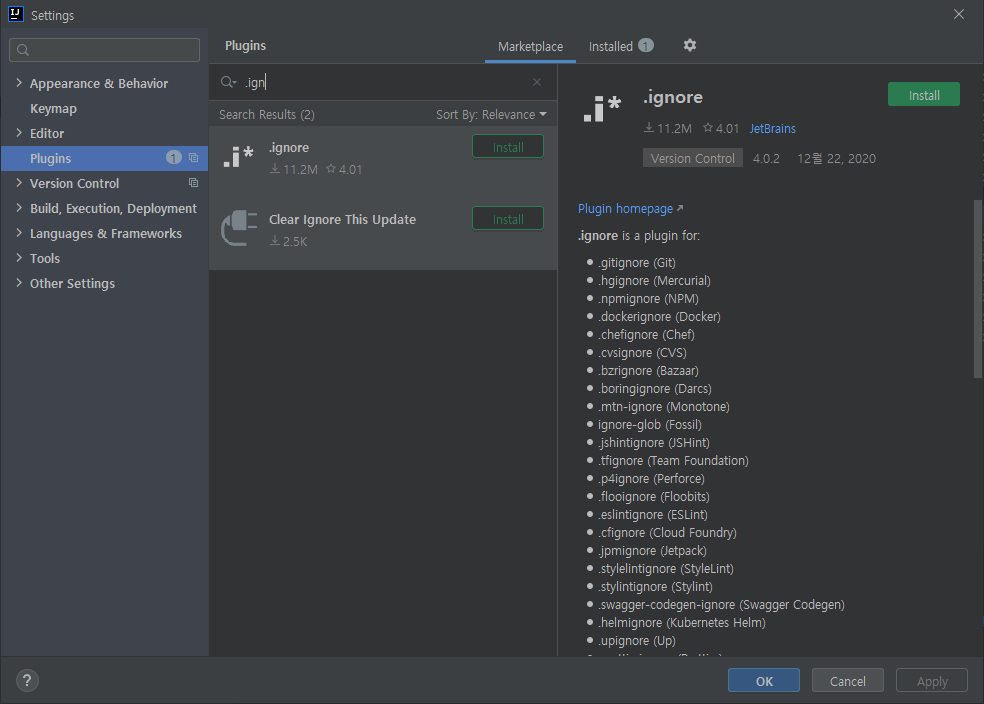Click the search options magnifier in the plugin search

click(x=228, y=82)
